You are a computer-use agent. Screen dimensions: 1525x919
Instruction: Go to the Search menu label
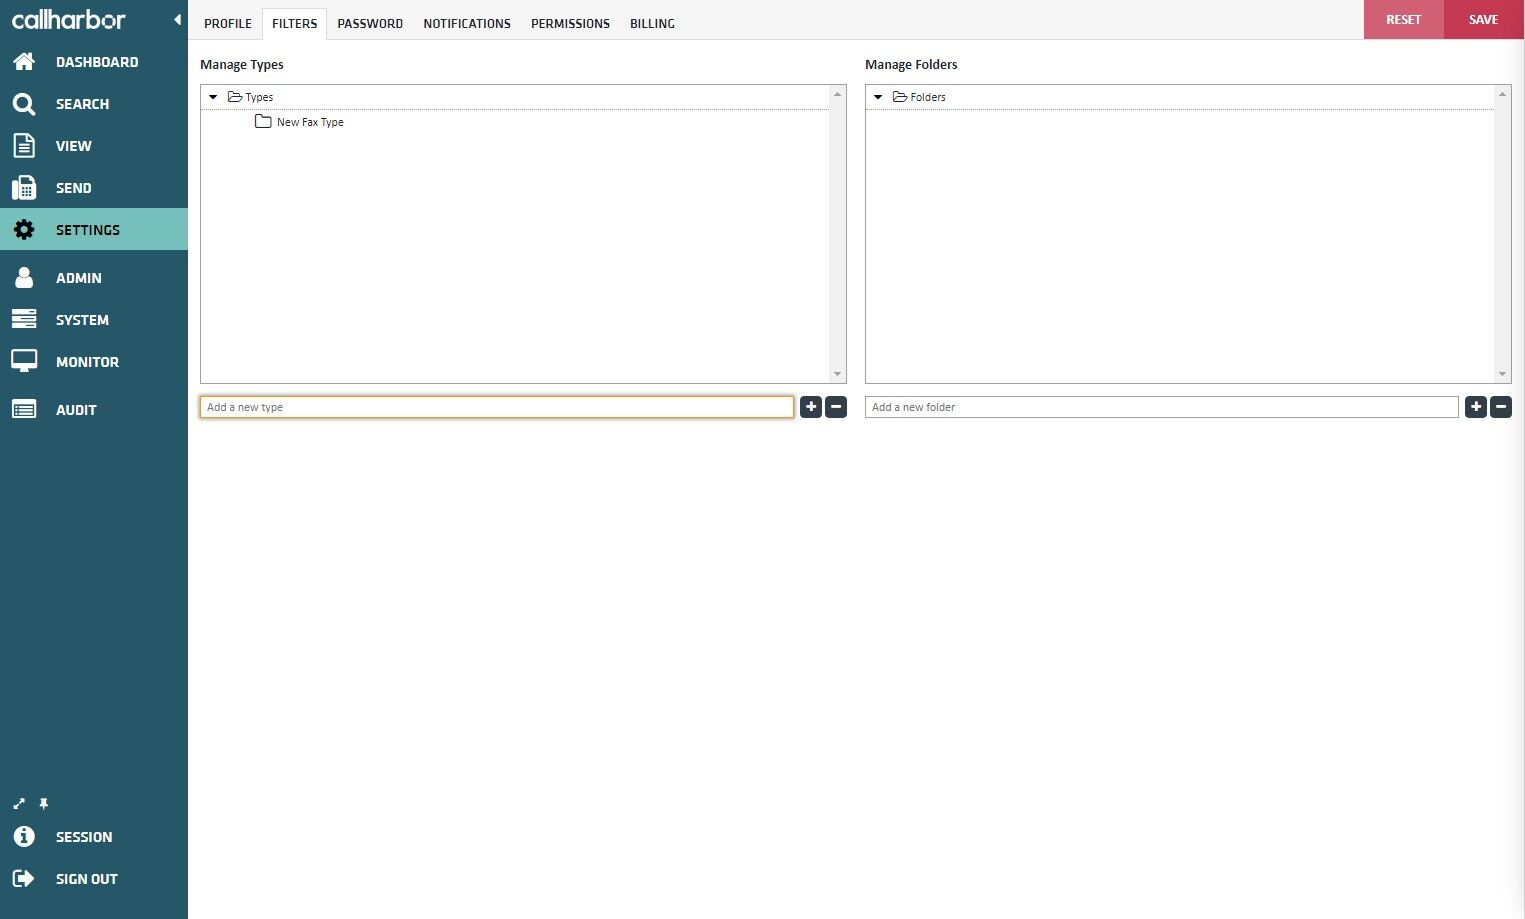tap(83, 104)
